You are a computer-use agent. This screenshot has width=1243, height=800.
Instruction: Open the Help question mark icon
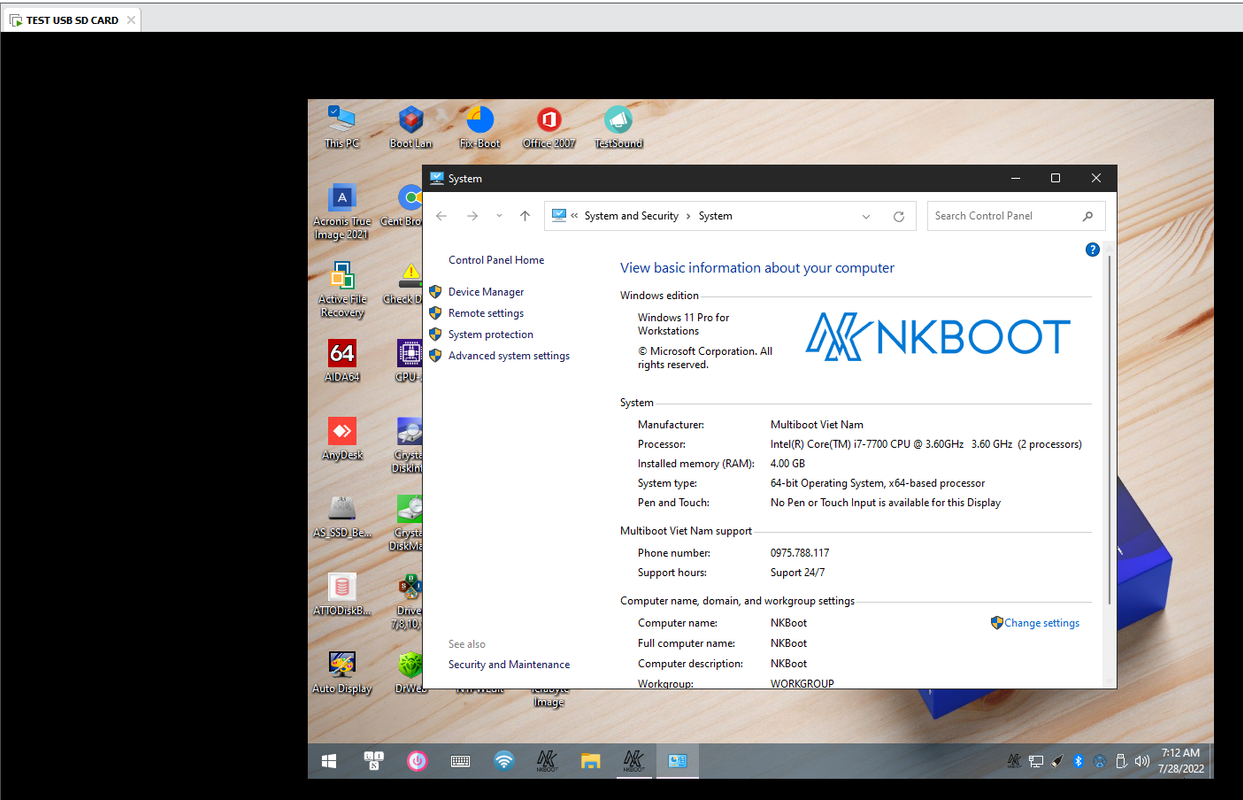pyautogui.click(x=1092, y=250)
